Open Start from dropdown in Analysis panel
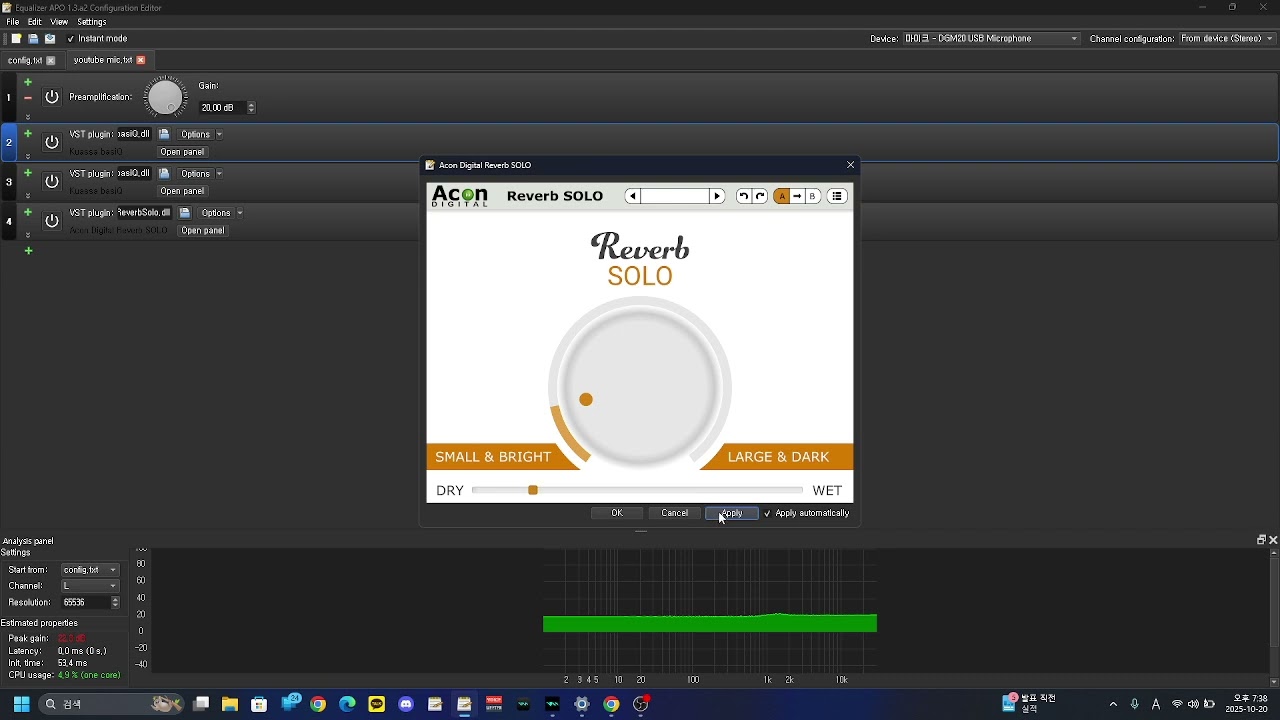This screenshot has width=1280, height=720. [x=90, y=570]
